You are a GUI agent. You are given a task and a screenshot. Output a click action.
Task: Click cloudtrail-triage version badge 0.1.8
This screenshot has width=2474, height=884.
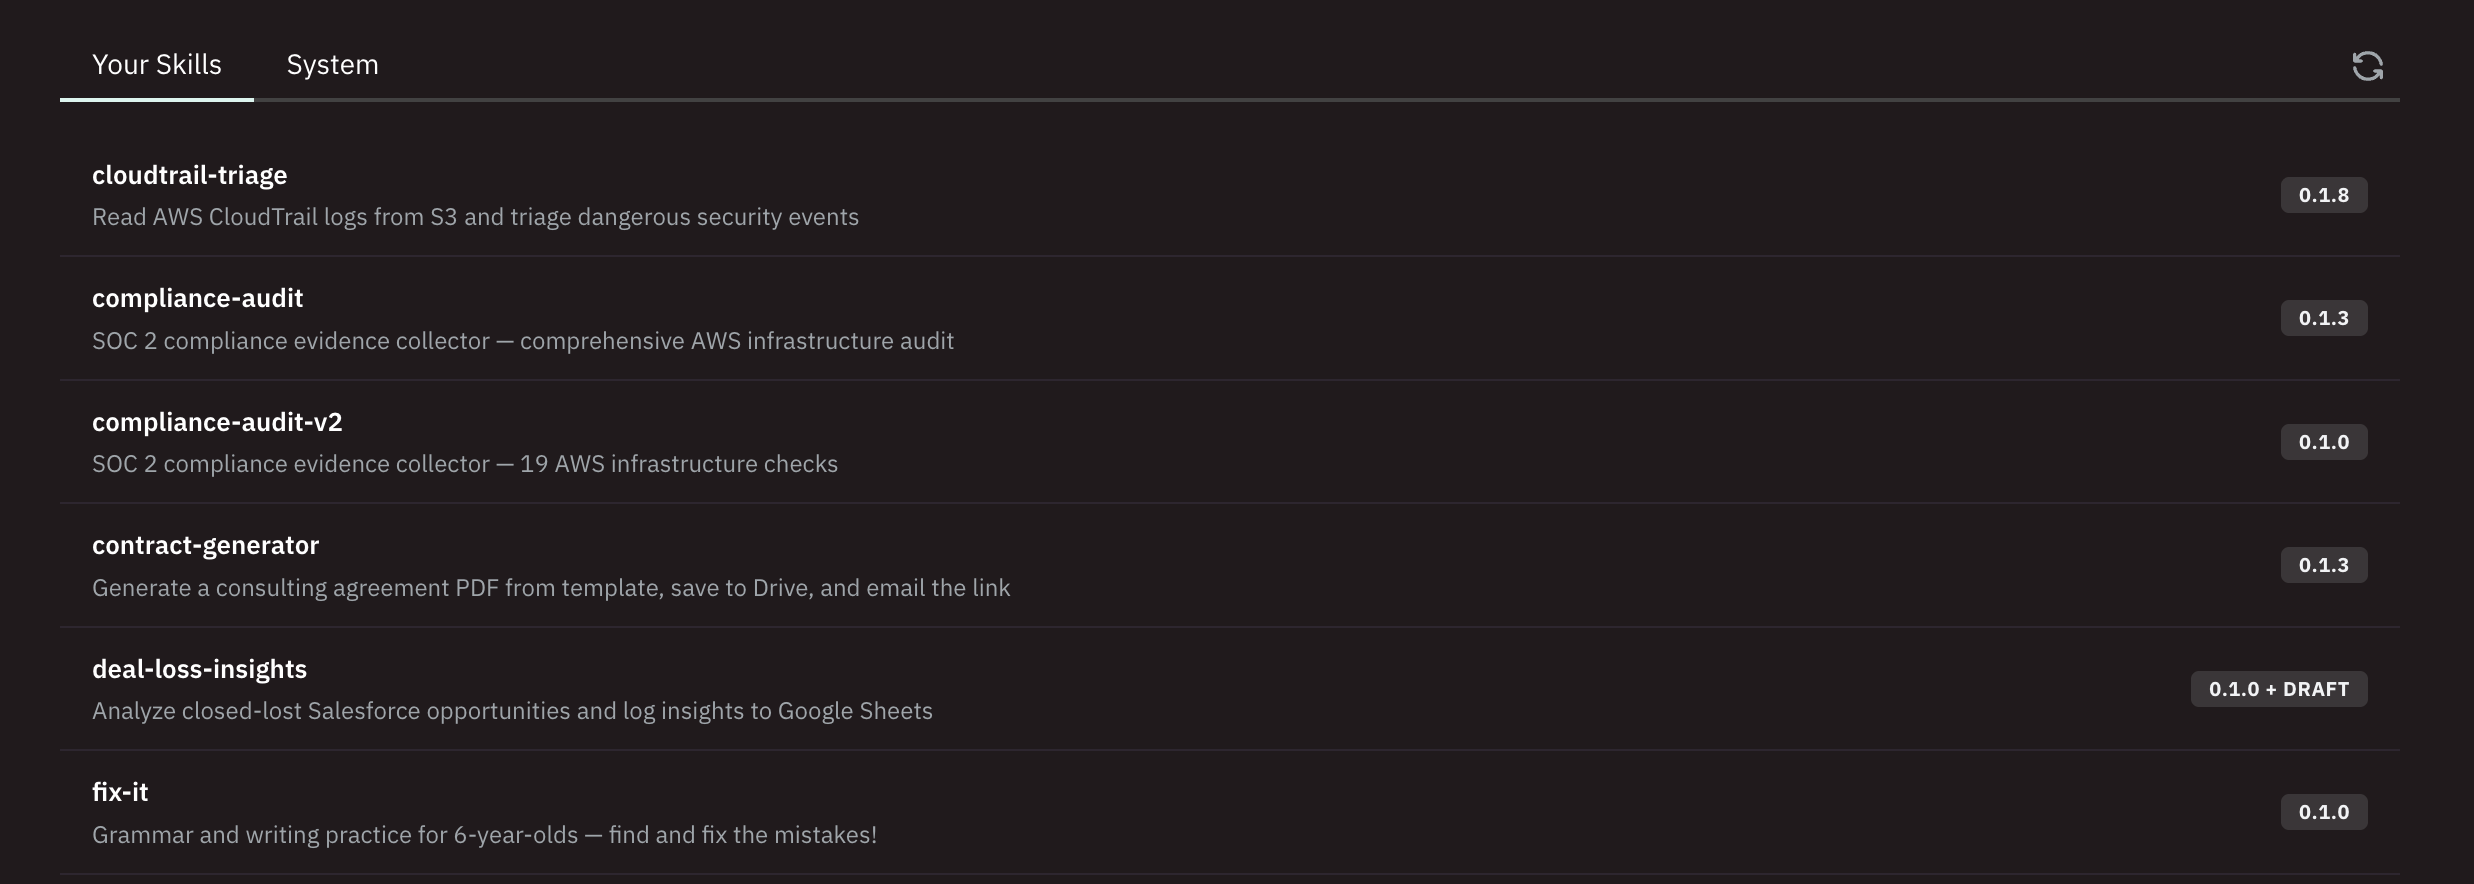click(x=2323, y=195)
